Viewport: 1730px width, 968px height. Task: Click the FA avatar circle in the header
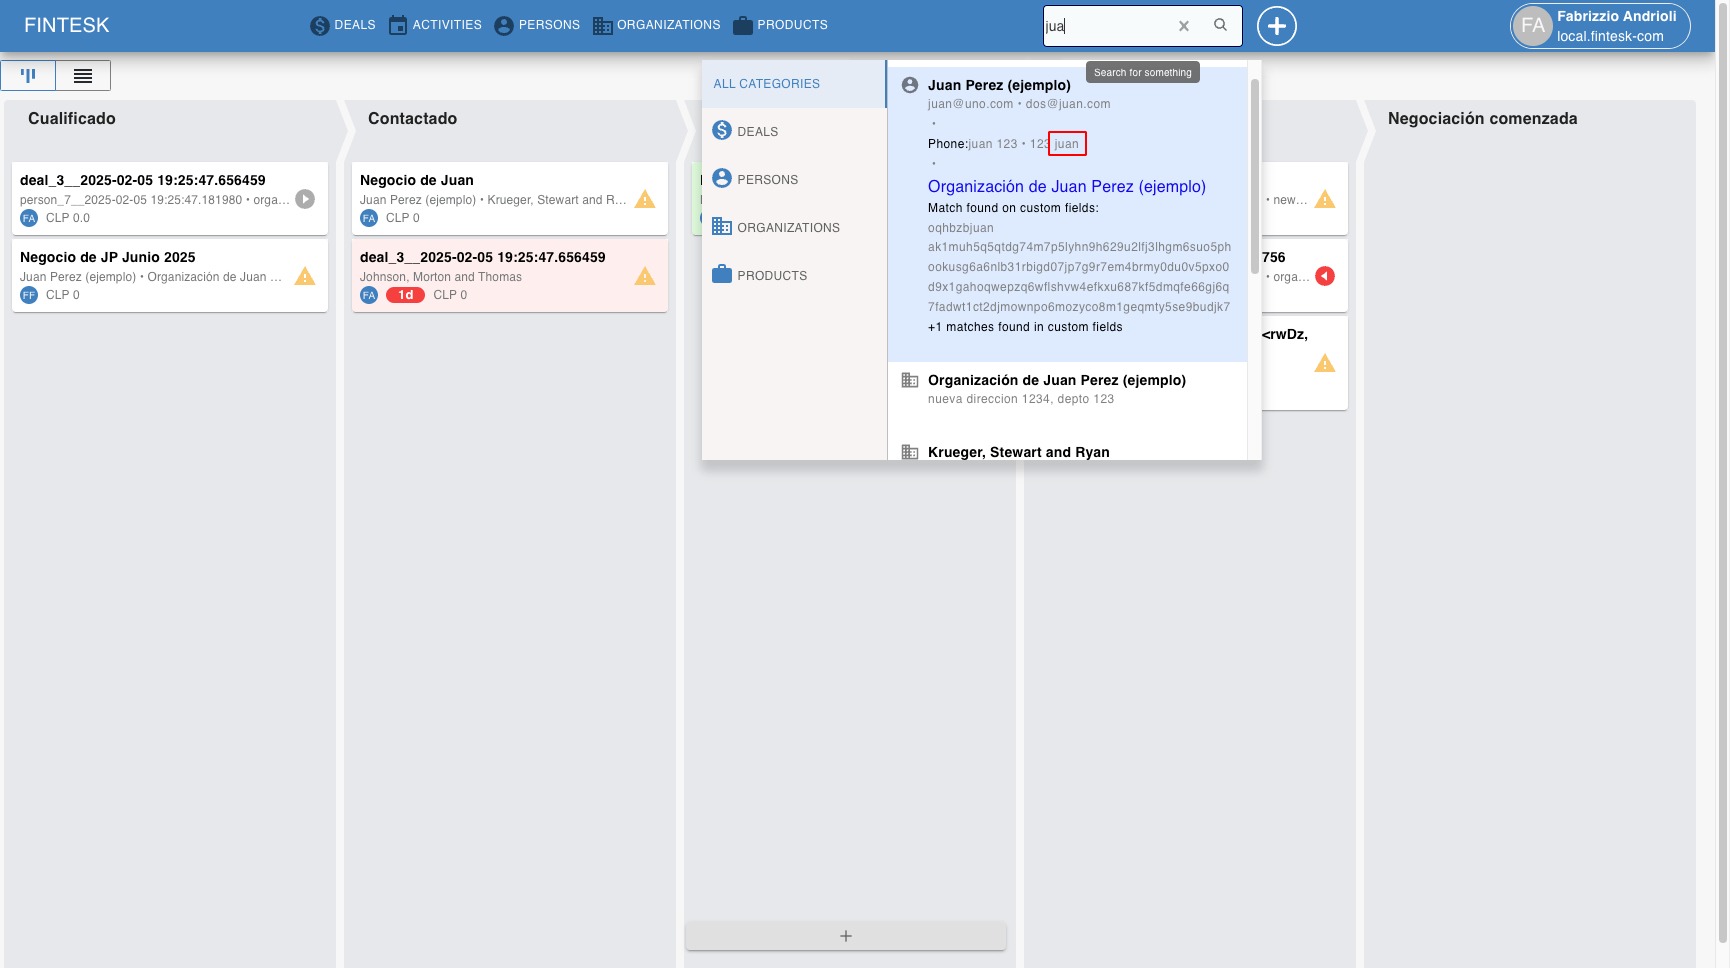click(1533, 26)
